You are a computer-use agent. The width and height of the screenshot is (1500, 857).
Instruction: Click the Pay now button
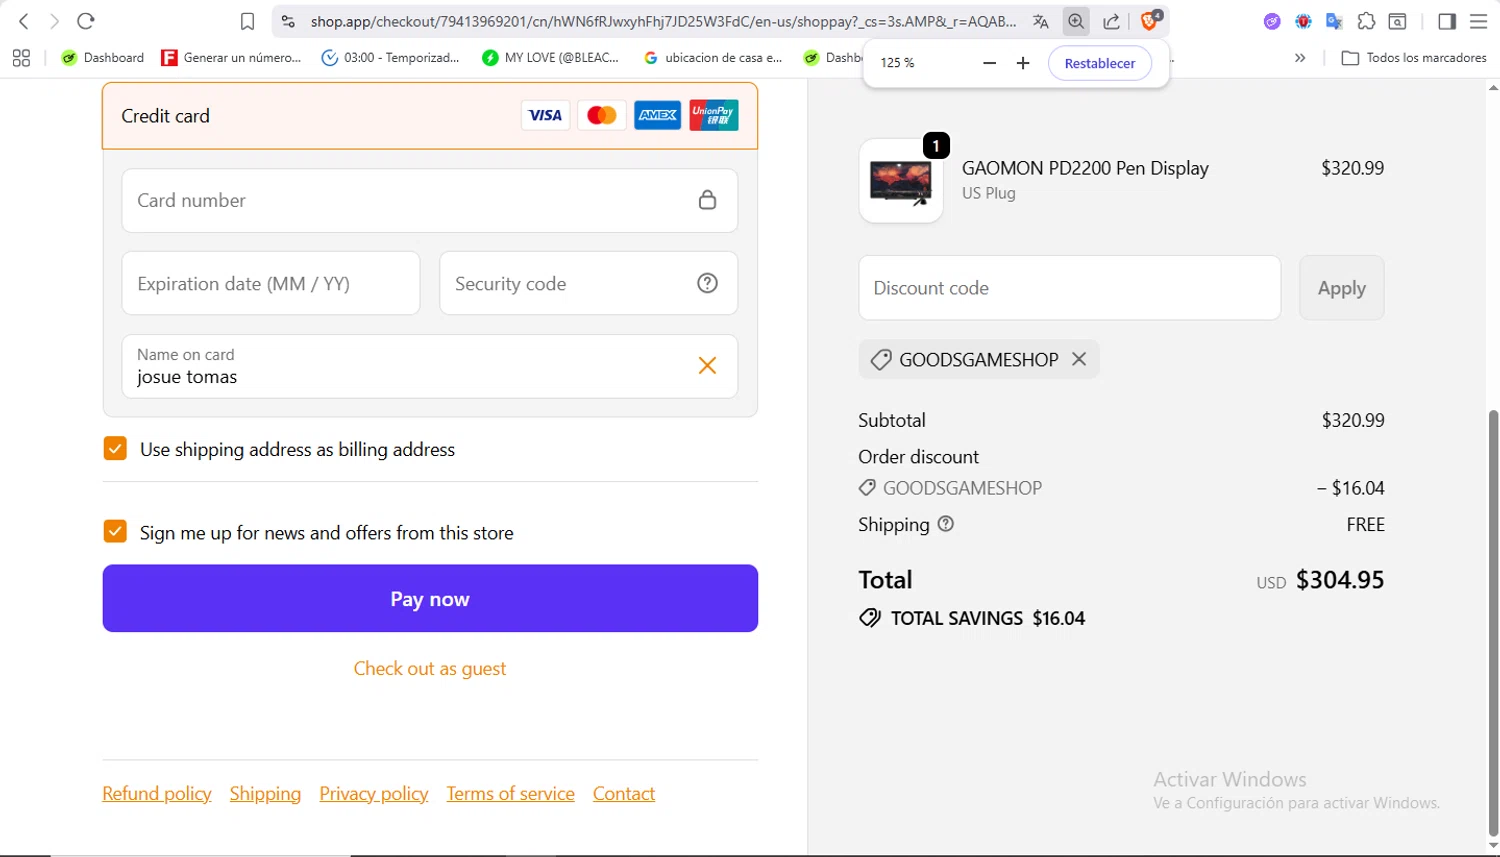(x=430, y=598)
